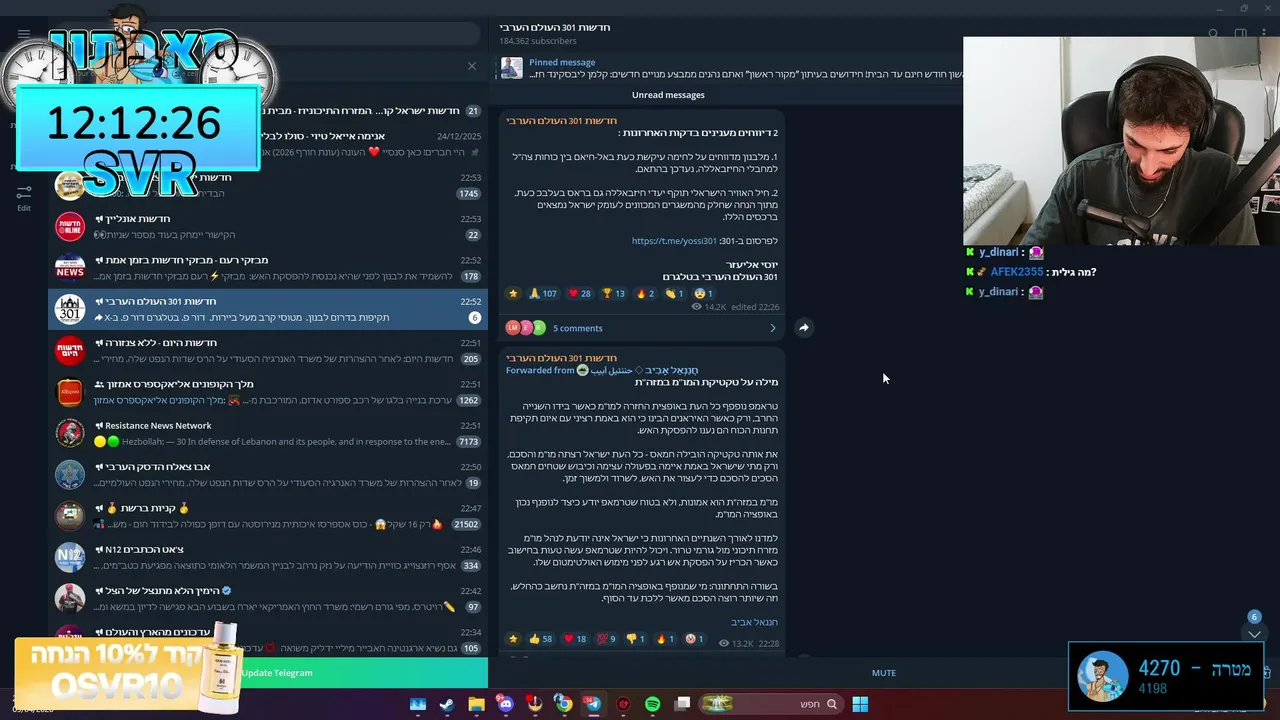Search in this channel with magnifier icon
1280x720 pixels.
pyautogui.click(x=1213, y=33)
